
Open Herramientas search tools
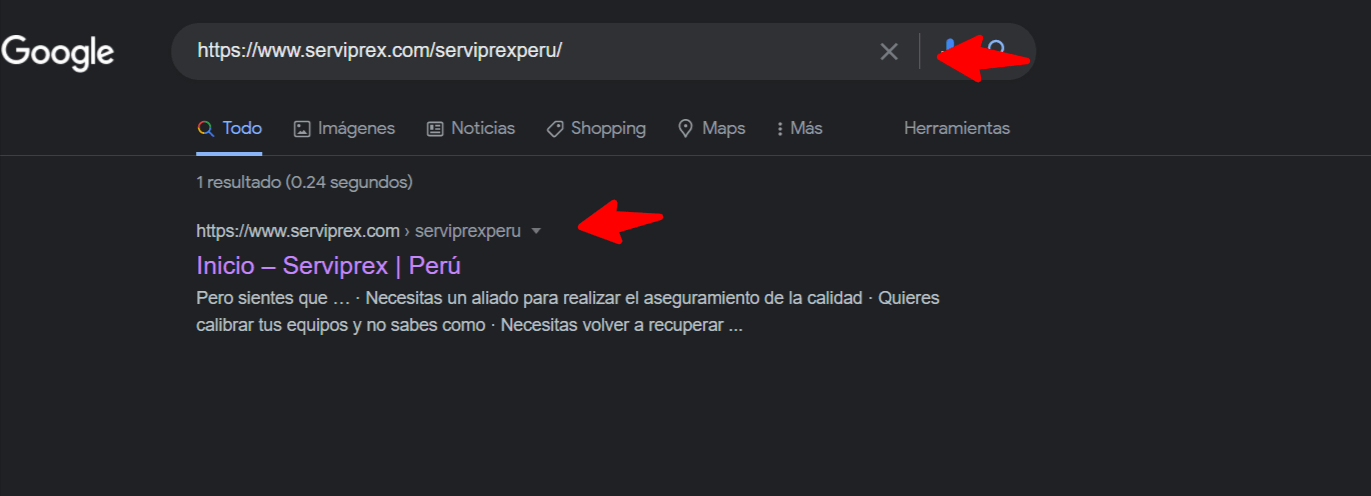pyautogui.click(x=957, y=128)
